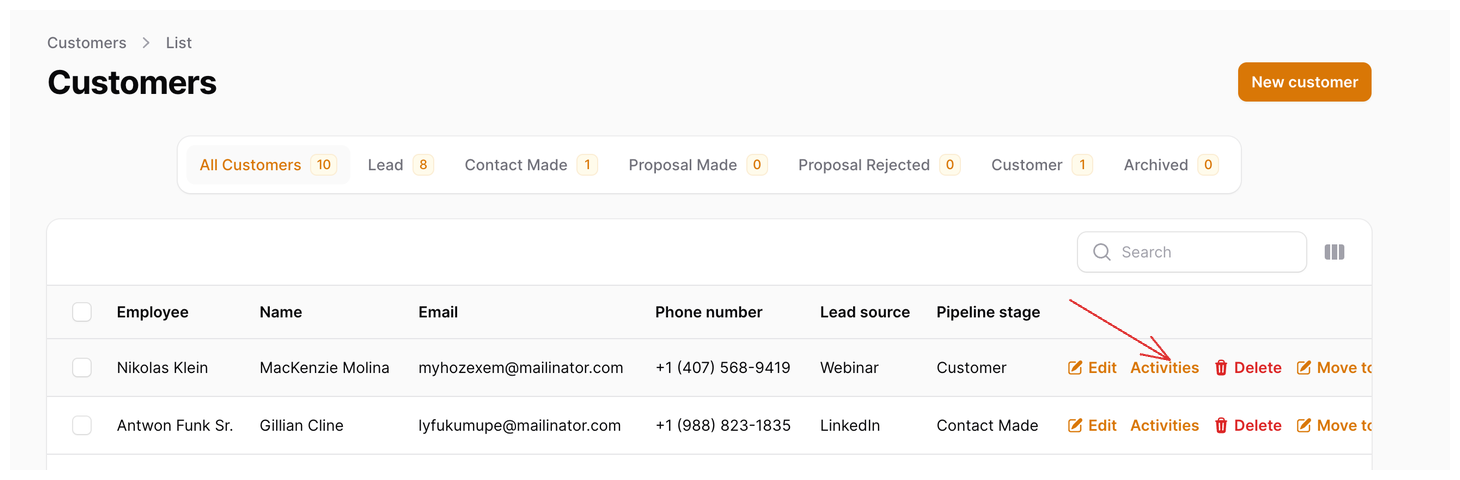Click Delete trash icon for MacKenzie Molina
This screenshot has width=1460, height=480.
[1221, 368]
